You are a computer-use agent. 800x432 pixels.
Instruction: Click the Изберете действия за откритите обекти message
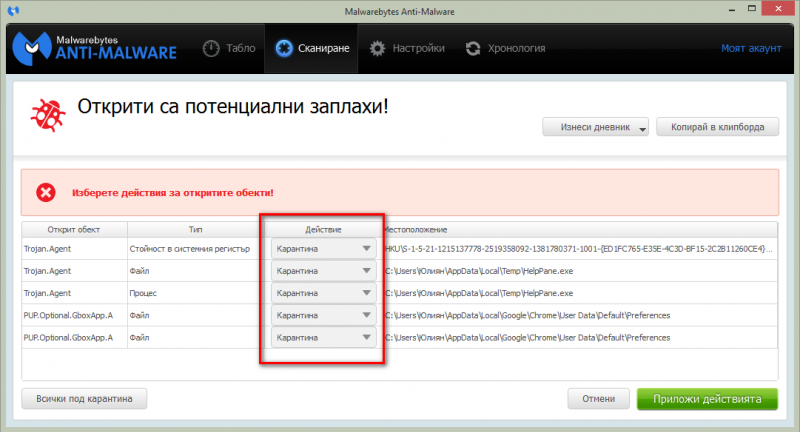pyautogui.click(x=172, y=193)
